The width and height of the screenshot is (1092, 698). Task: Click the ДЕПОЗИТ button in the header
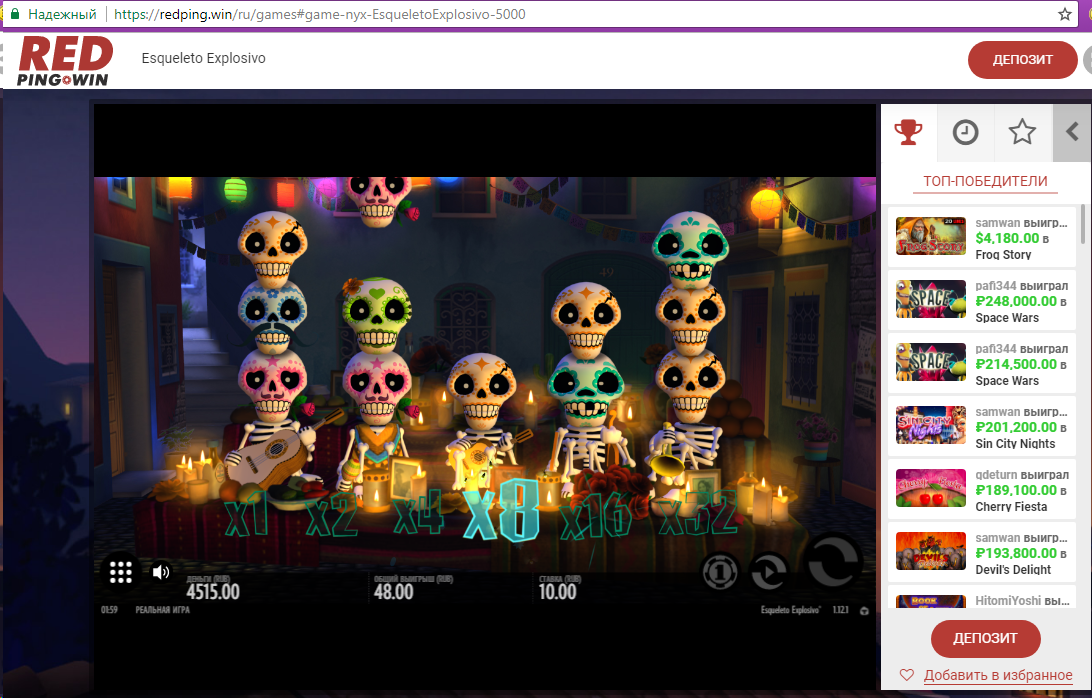click(1022, 60)
